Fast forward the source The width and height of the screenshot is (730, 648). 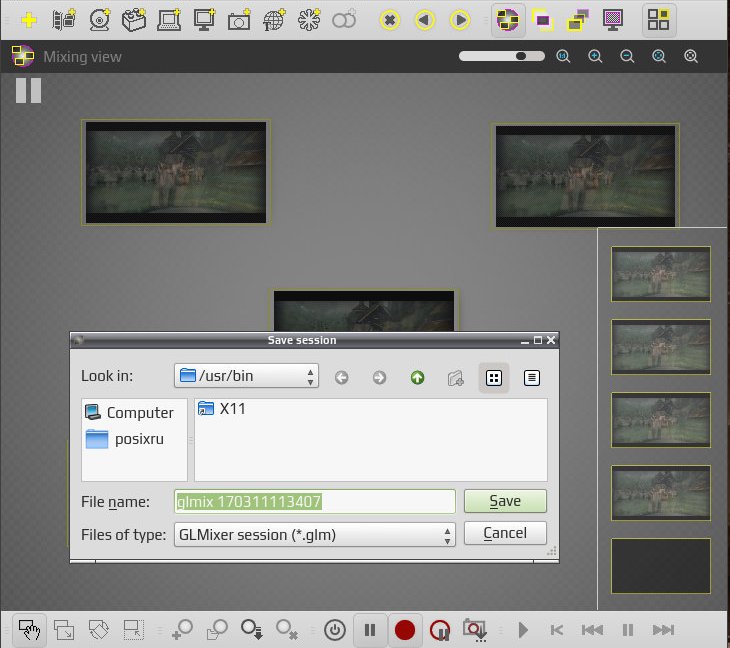coord(663,630)
